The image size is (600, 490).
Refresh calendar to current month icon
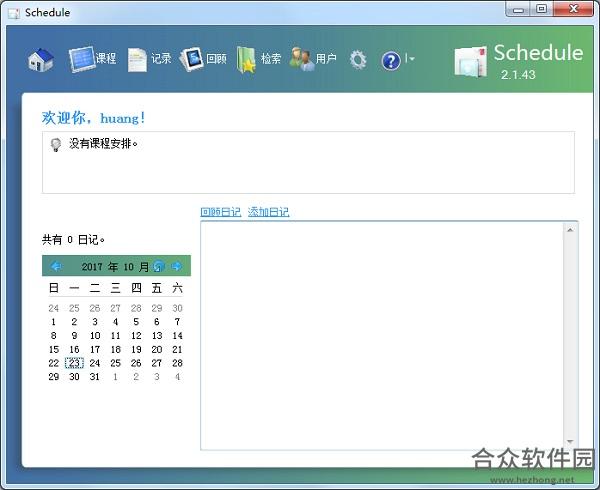coord(159,266)
